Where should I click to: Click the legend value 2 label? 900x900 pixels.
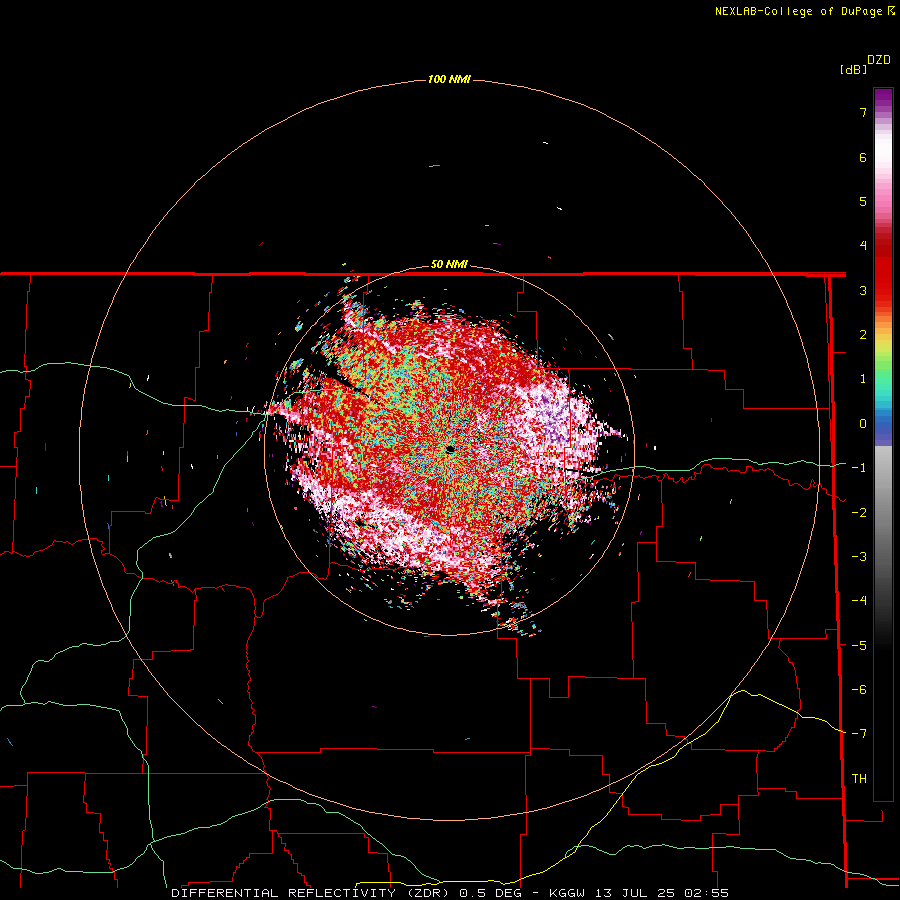(863, 335)
